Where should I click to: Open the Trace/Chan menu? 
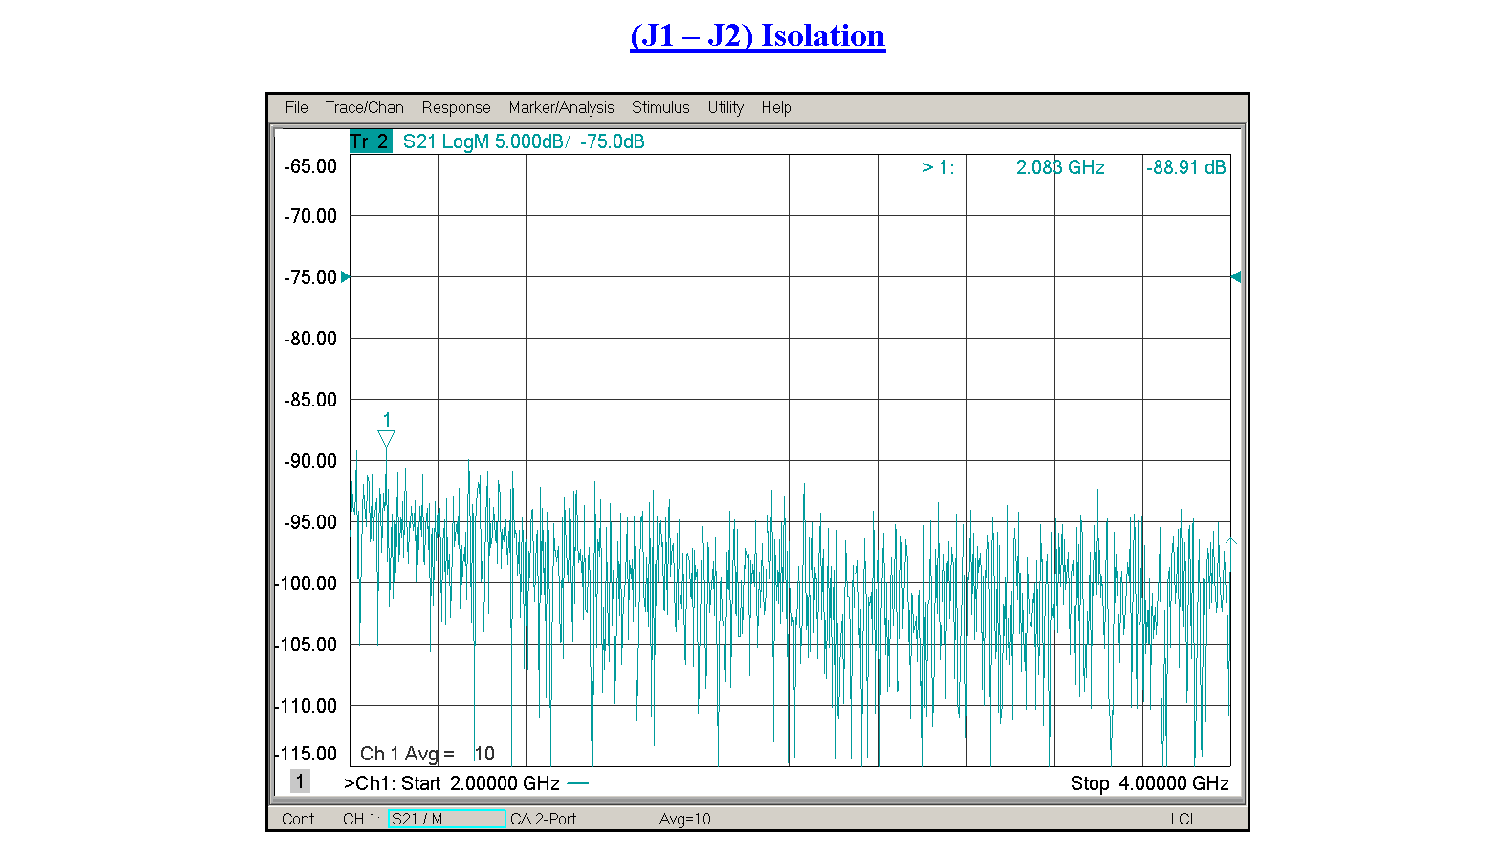(366, 107)
